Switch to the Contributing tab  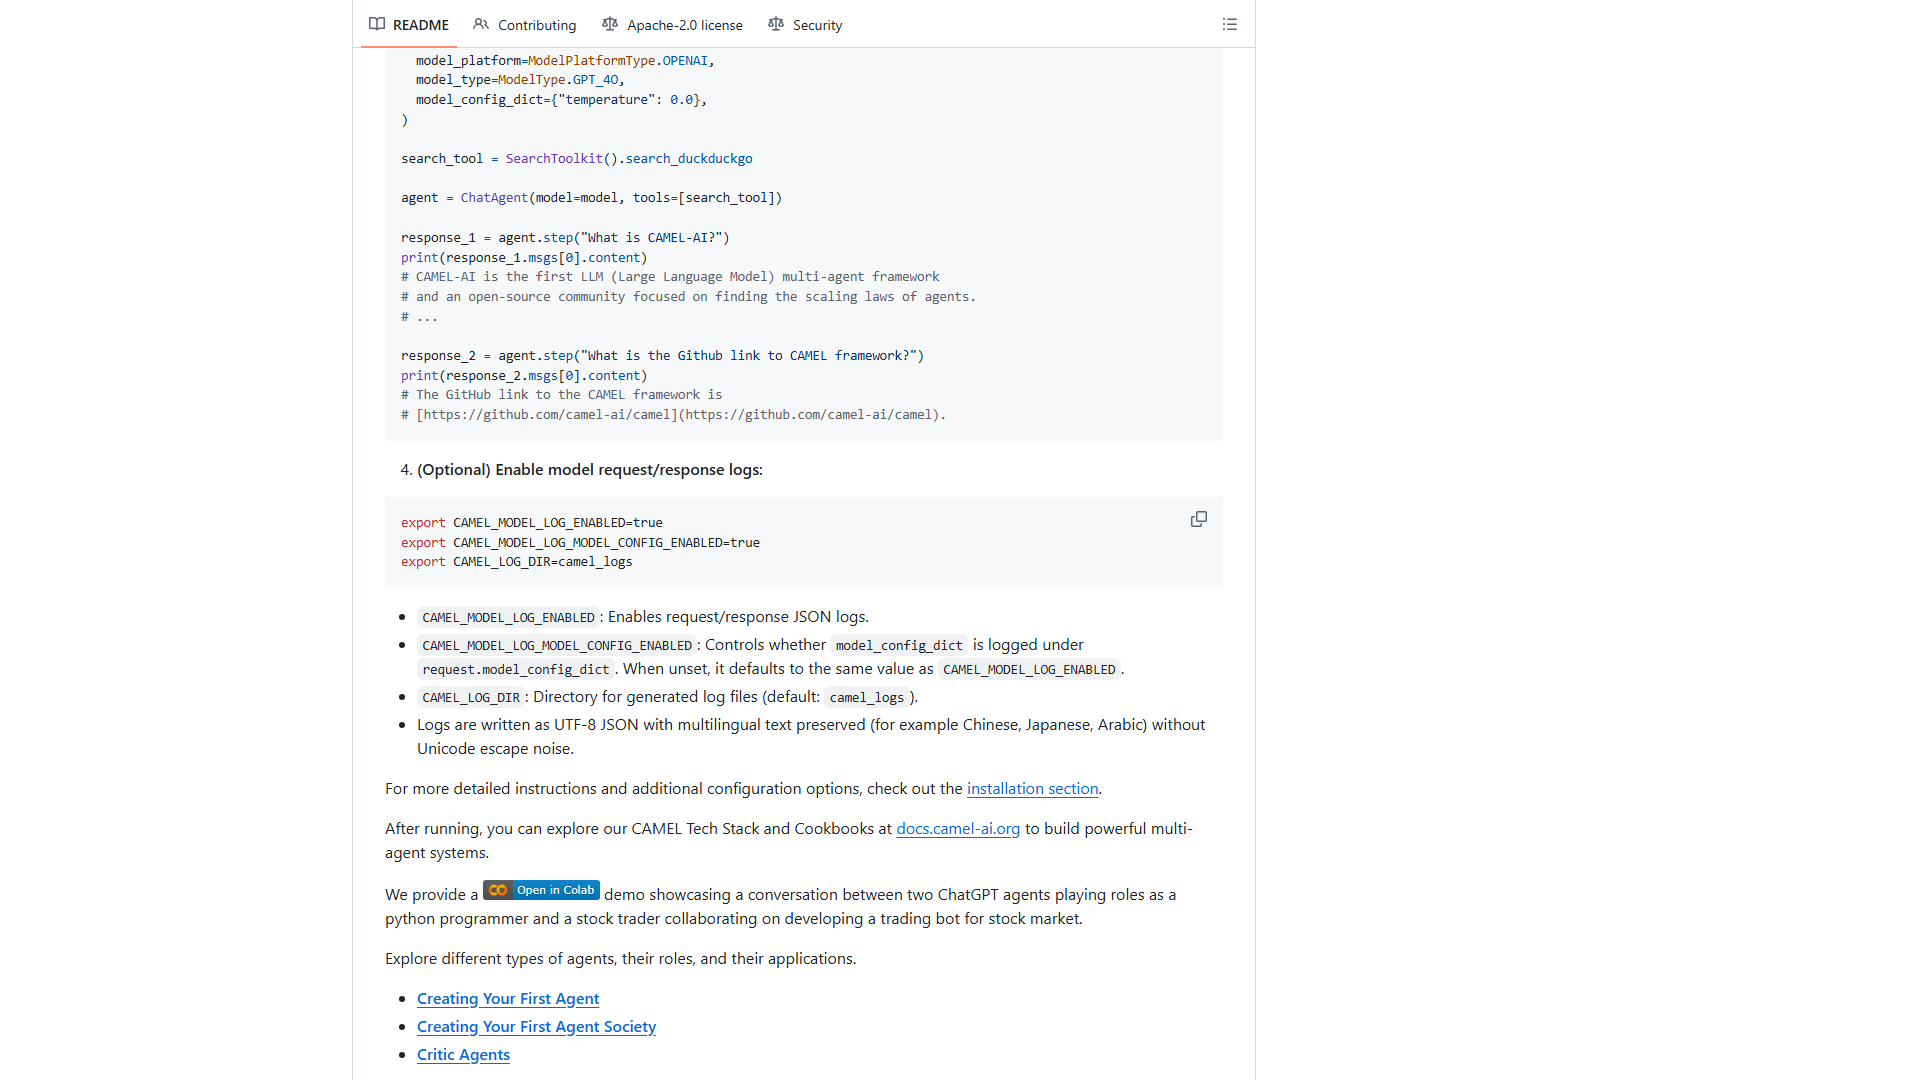[x=525, y=25]
